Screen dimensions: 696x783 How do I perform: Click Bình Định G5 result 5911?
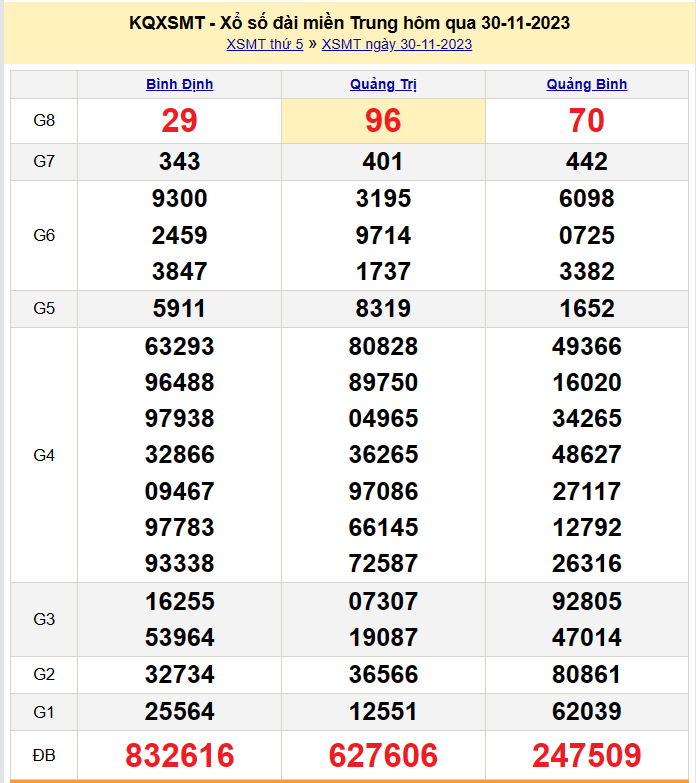point(179,308)
